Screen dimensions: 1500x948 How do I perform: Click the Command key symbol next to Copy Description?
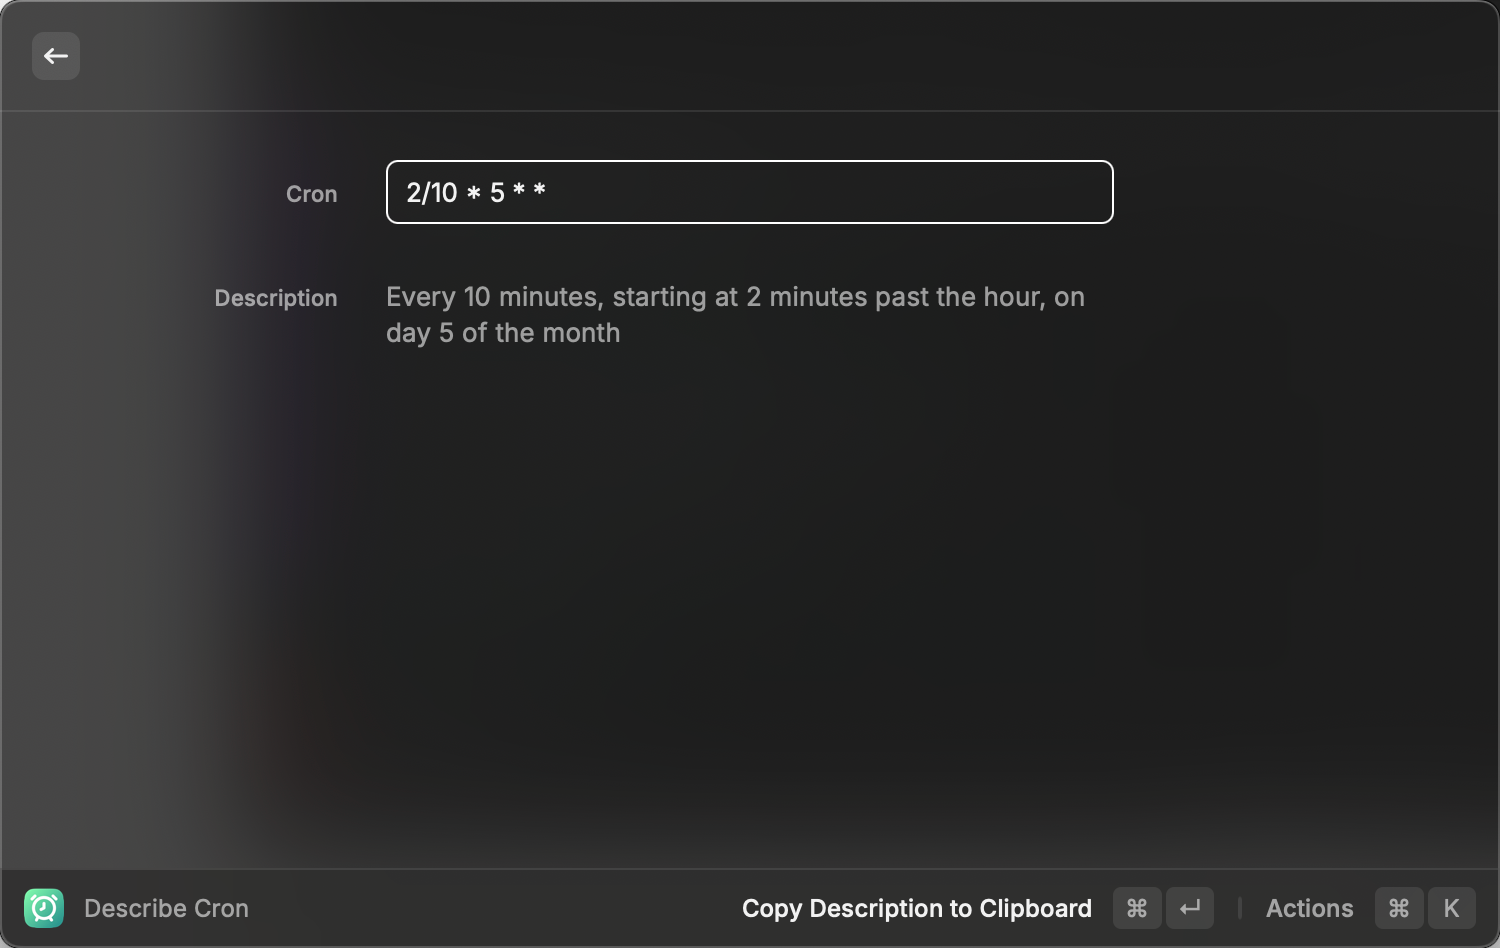click(x=1137, y=908)
